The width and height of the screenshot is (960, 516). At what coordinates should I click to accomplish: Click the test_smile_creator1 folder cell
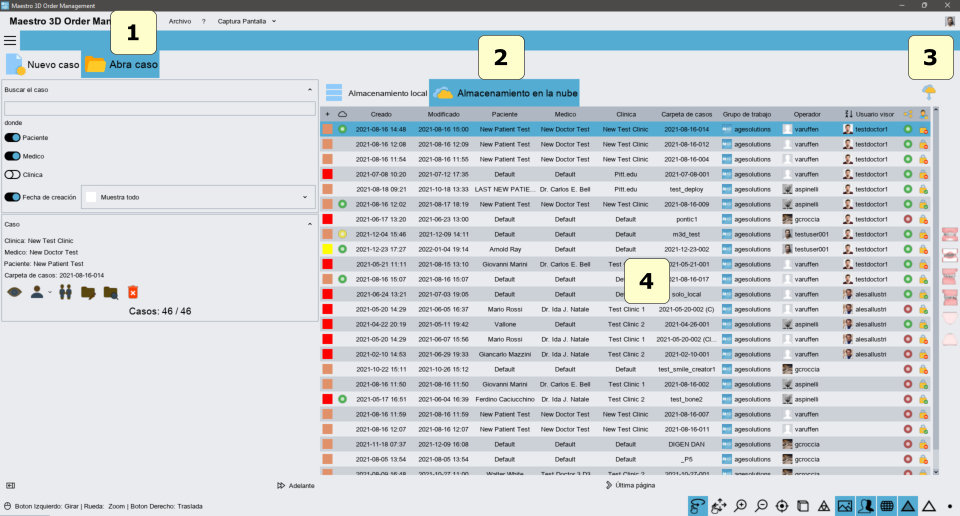pyautogui.click(x=686, y=370)
